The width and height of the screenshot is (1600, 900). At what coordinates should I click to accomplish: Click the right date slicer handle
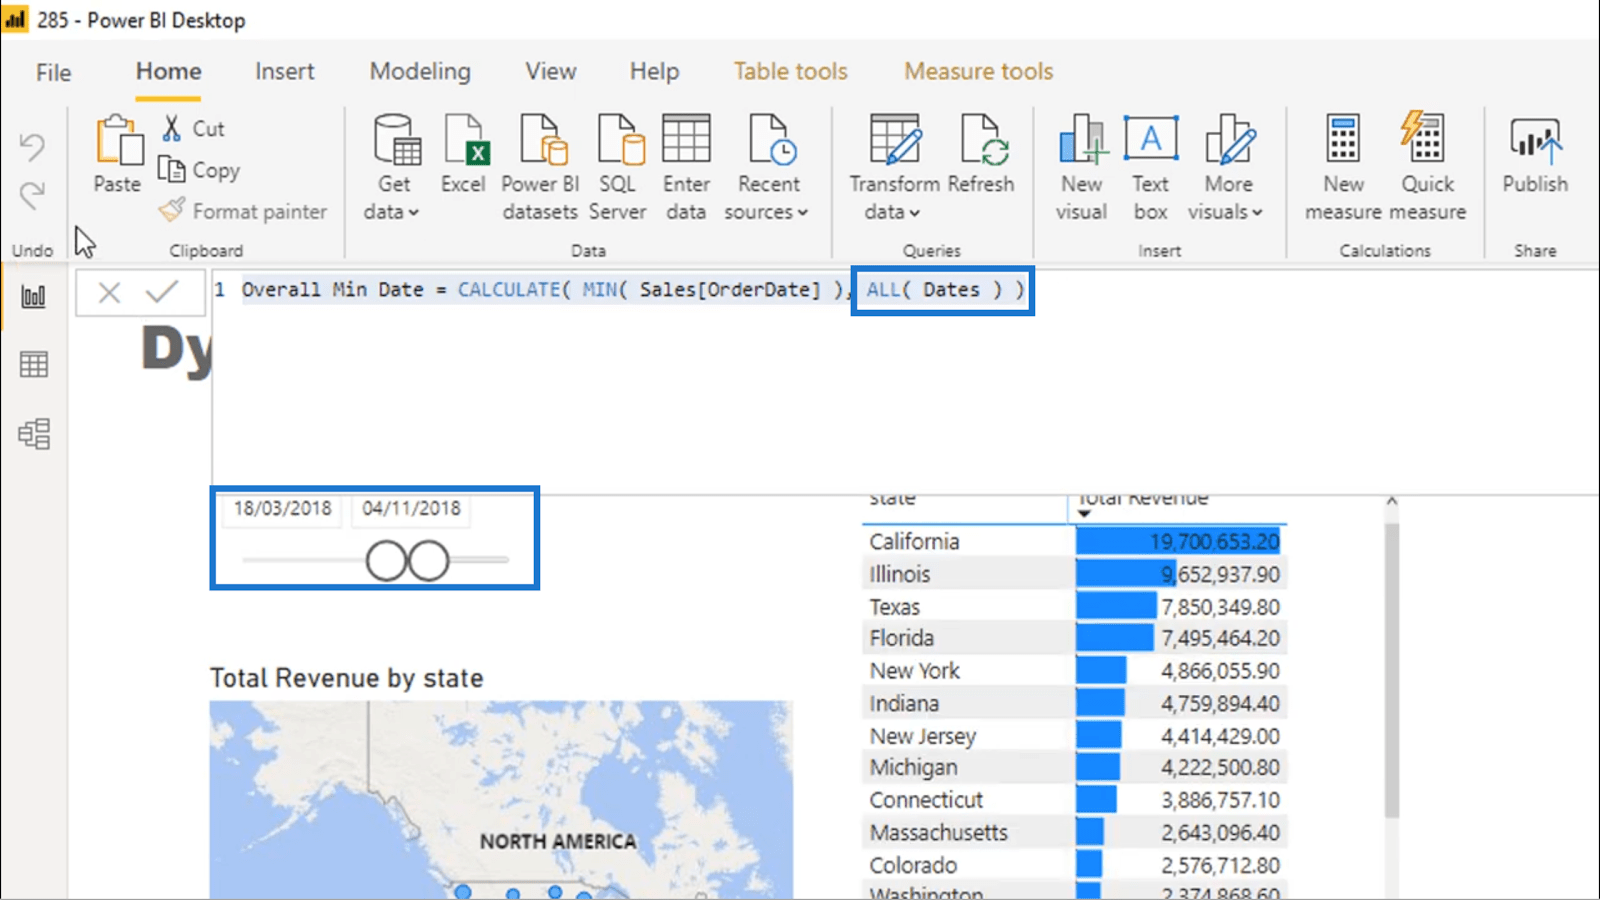point(429,561)
